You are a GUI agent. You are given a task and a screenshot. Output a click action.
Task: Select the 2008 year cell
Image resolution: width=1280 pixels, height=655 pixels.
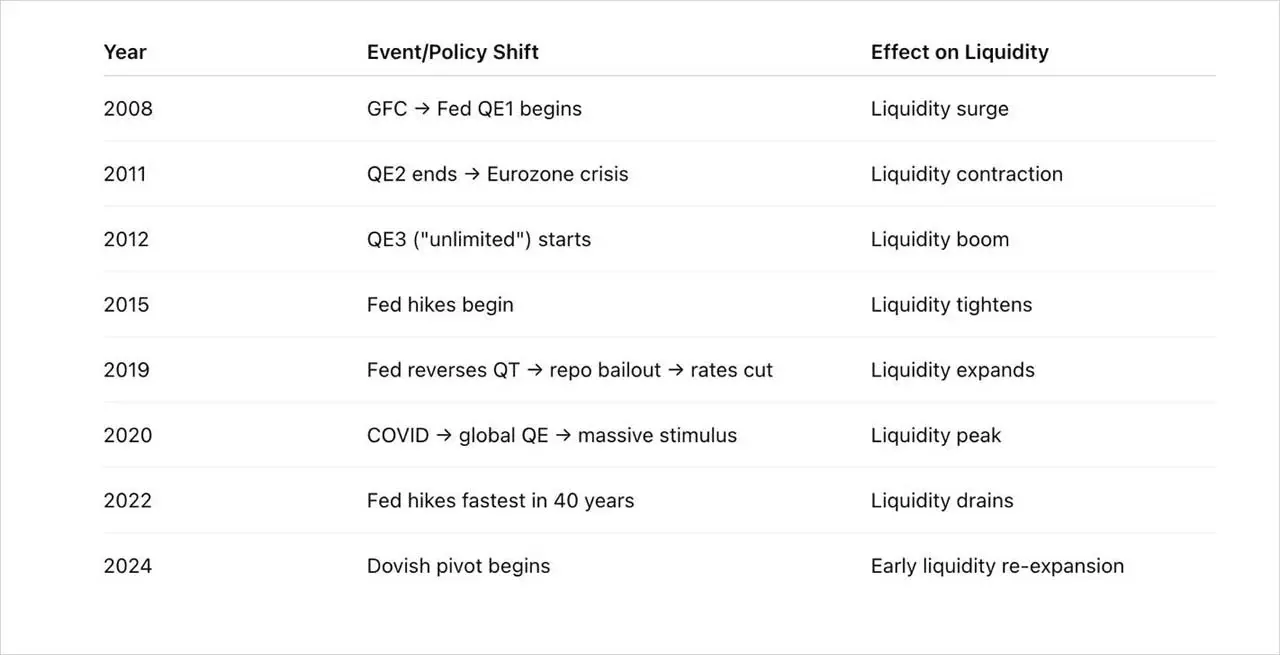128,109
